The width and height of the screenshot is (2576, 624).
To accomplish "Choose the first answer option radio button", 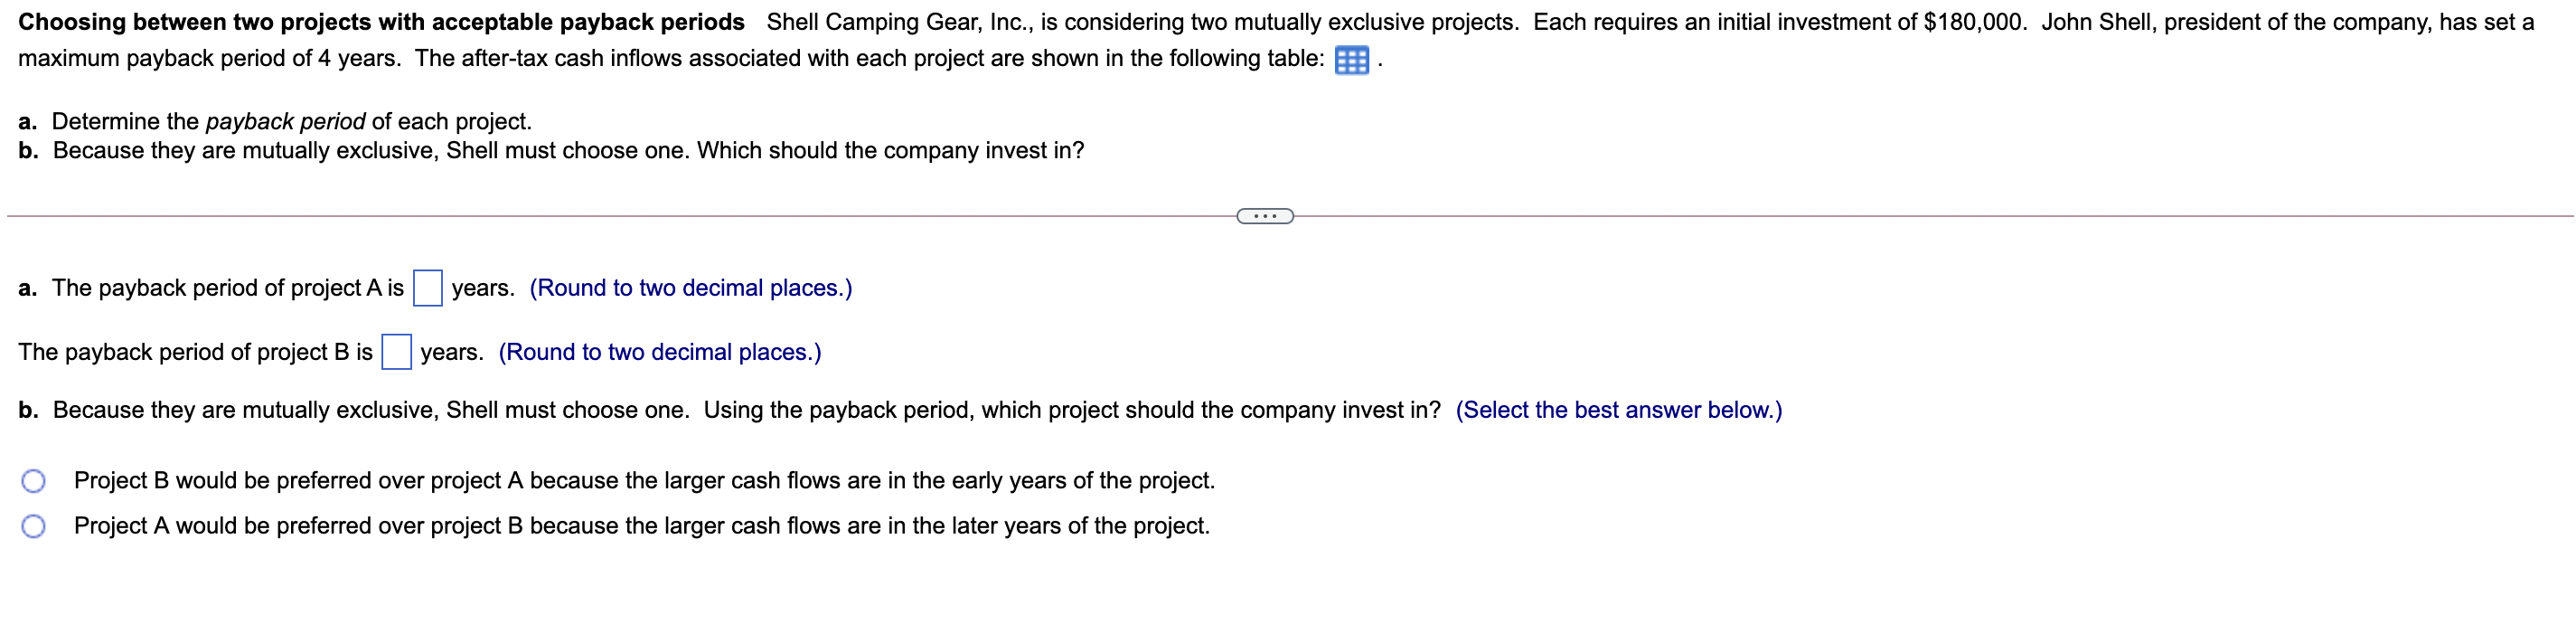I will (33, 480).
